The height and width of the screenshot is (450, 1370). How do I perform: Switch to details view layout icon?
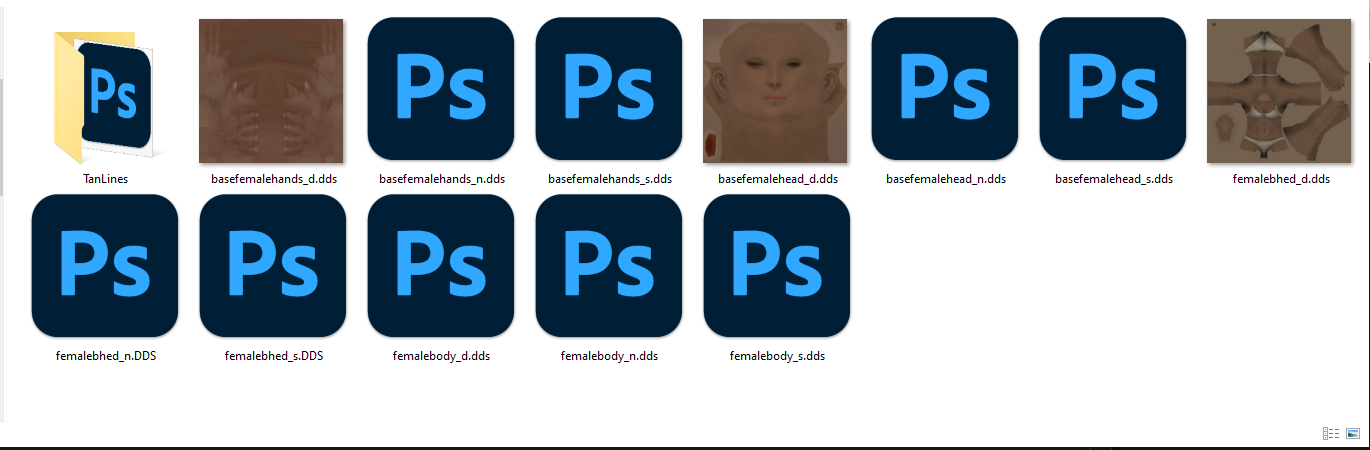[1331, 433]
